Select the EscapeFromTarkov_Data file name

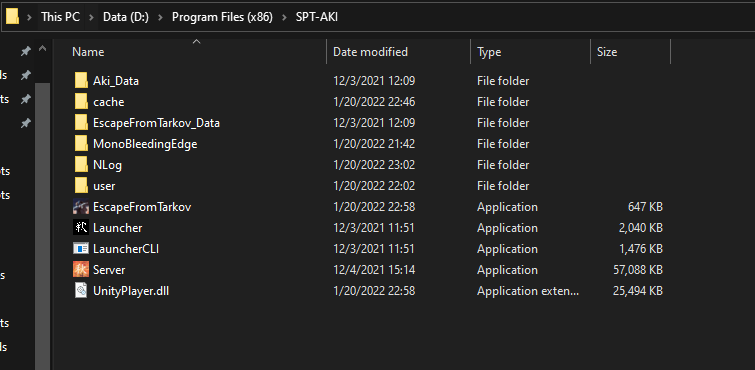coord(156,123)
